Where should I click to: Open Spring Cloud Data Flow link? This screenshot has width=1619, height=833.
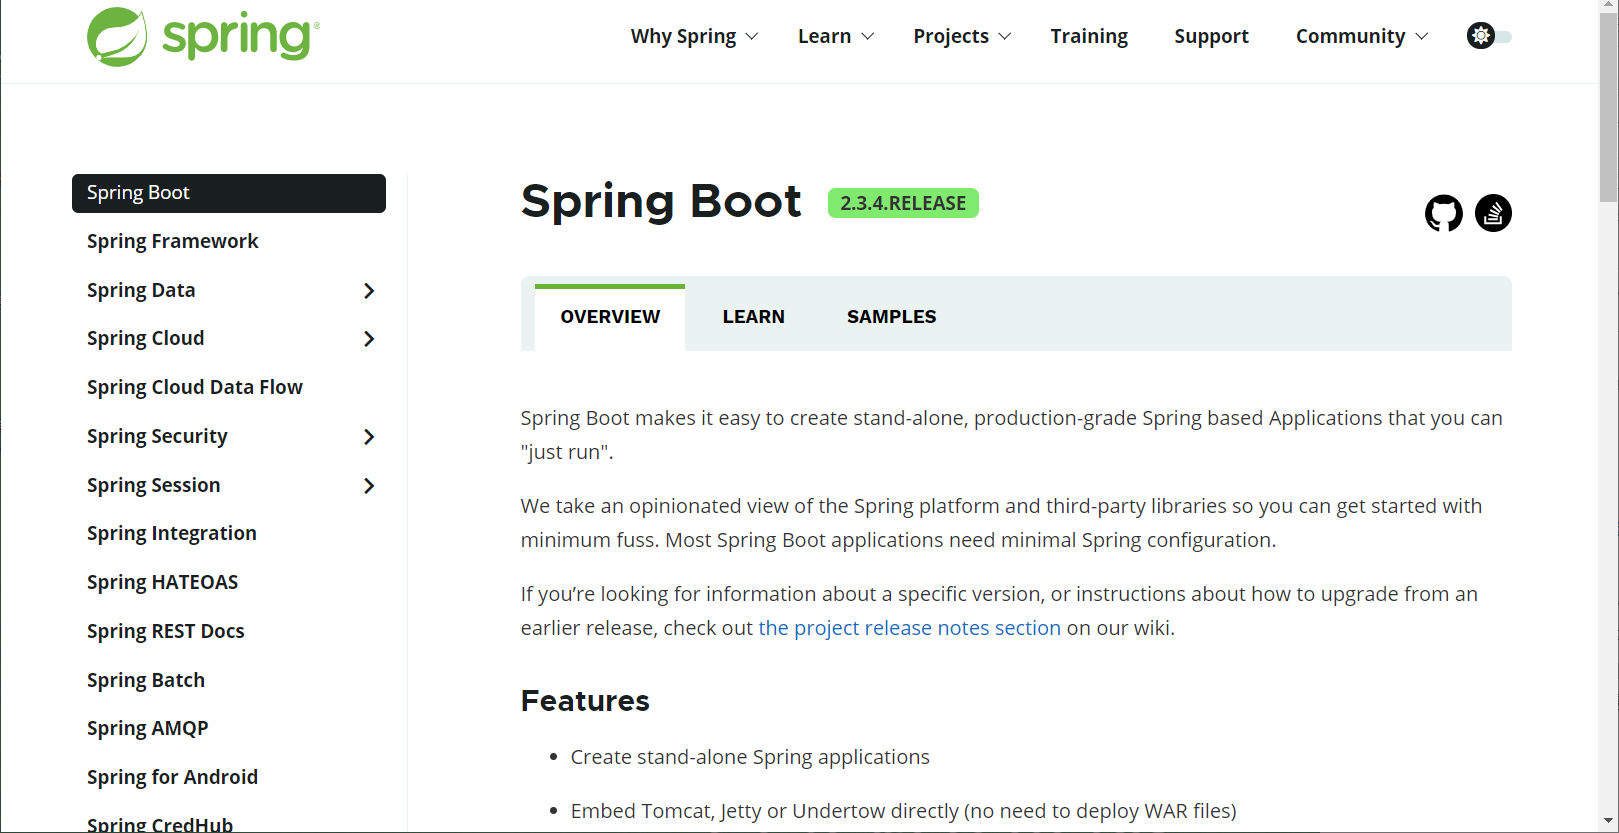pyautogui.click(x=194, y=387)
